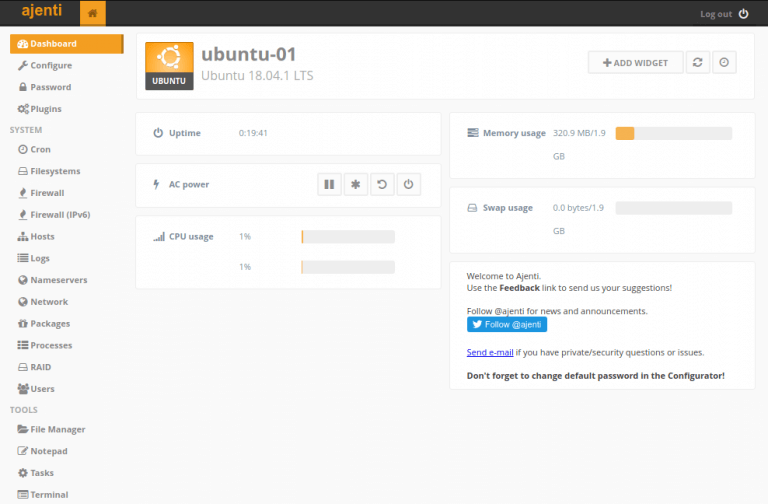The image size is (768, 504).
Task: Click the Log out link
Action: (x=716, y=14)
